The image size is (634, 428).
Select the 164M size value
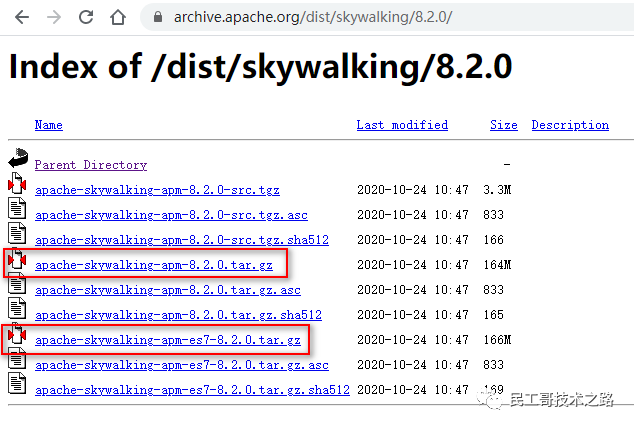click(x=497, y=265)
